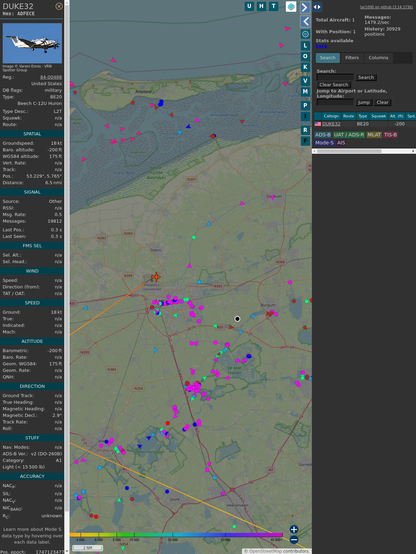Toggle the double-arrow sidebar width button
The width and height of the screenshot is (416, 554).
pos(317,7)
